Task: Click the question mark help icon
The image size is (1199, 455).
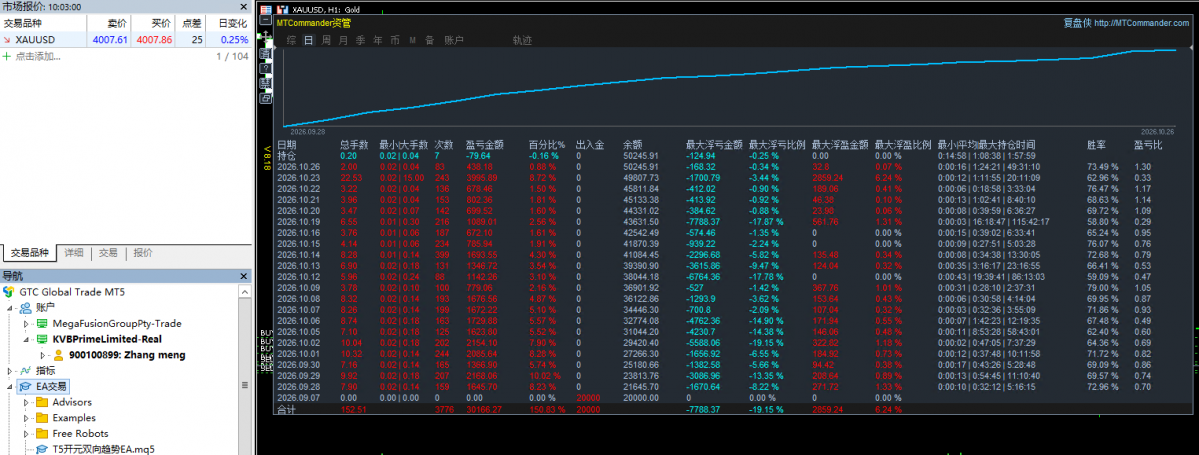Action: pyautogui.click(x=265, y=68)
